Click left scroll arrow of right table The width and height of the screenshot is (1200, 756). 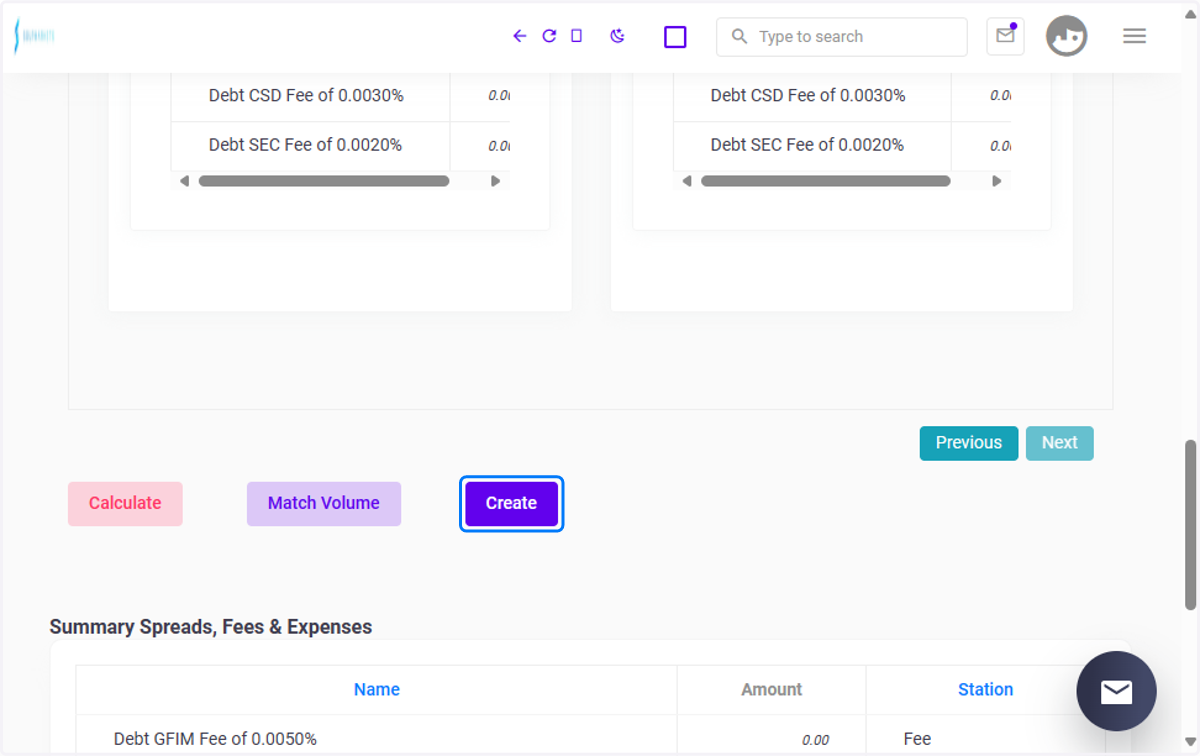click(686, 181)
